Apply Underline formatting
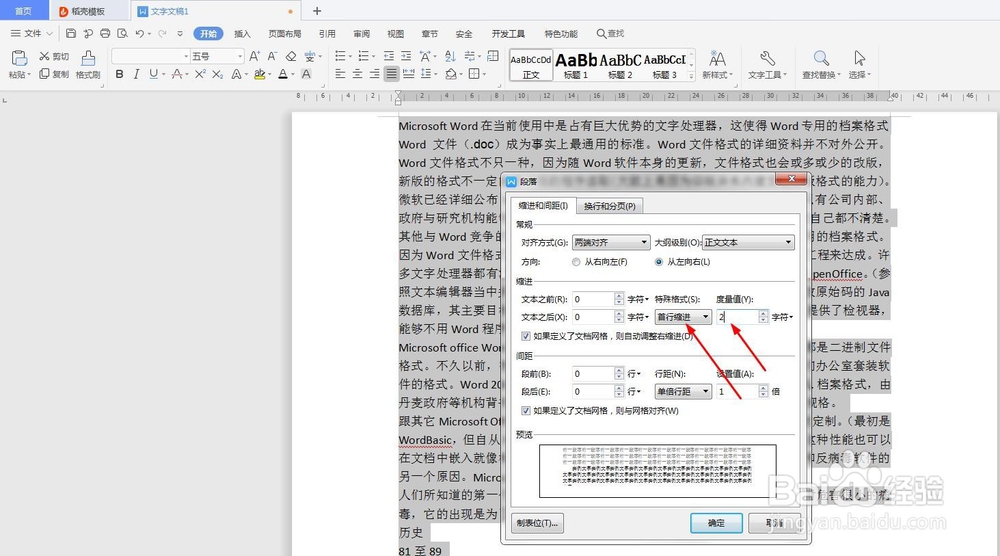Screen dimensions: 1000x556 click(x=153, y=74)
